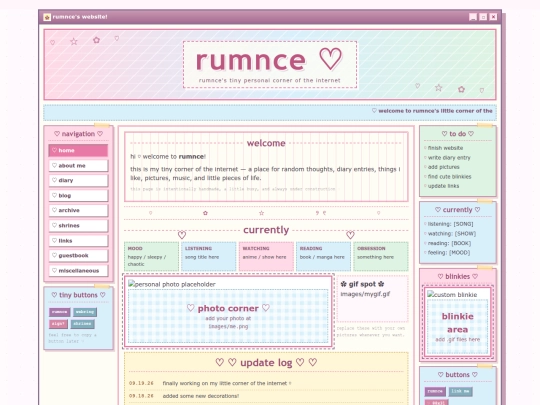Click the rumnce badge in the buttons panel
The width and height of the screenshot is (540, 405).
tap(435, 392)
